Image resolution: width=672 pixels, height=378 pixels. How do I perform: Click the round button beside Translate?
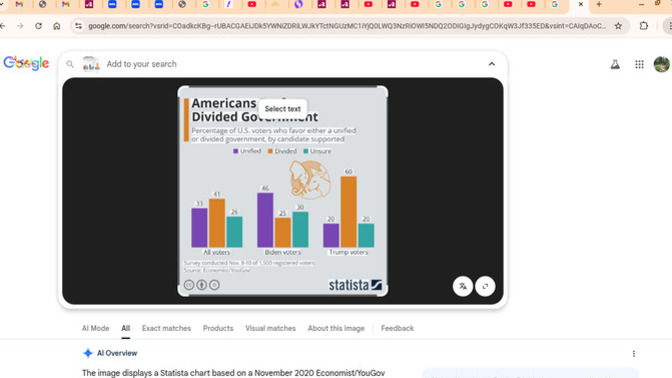click(485, 286)
